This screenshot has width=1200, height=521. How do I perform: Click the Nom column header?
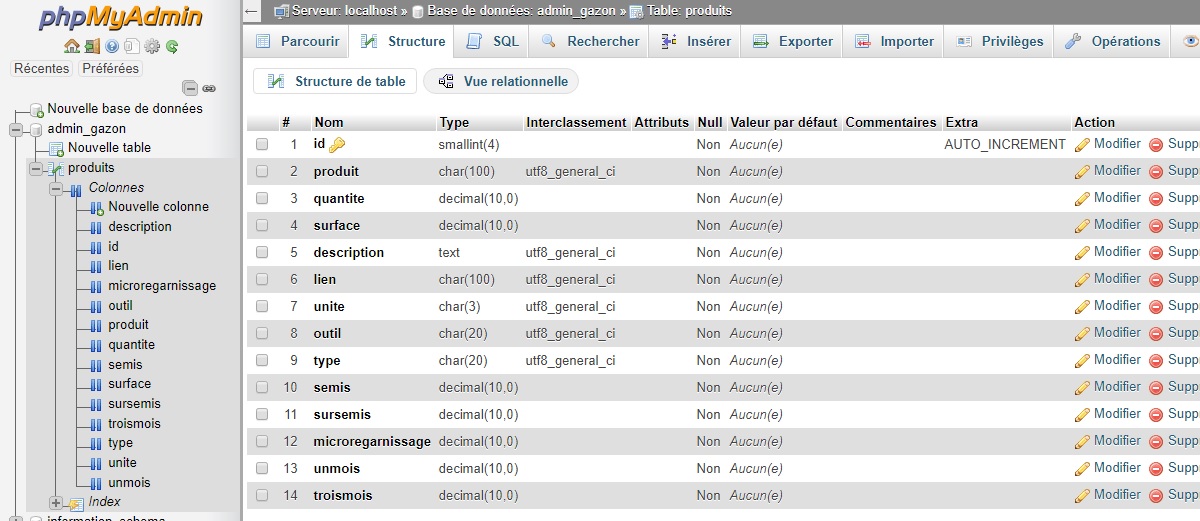[329, 122]
